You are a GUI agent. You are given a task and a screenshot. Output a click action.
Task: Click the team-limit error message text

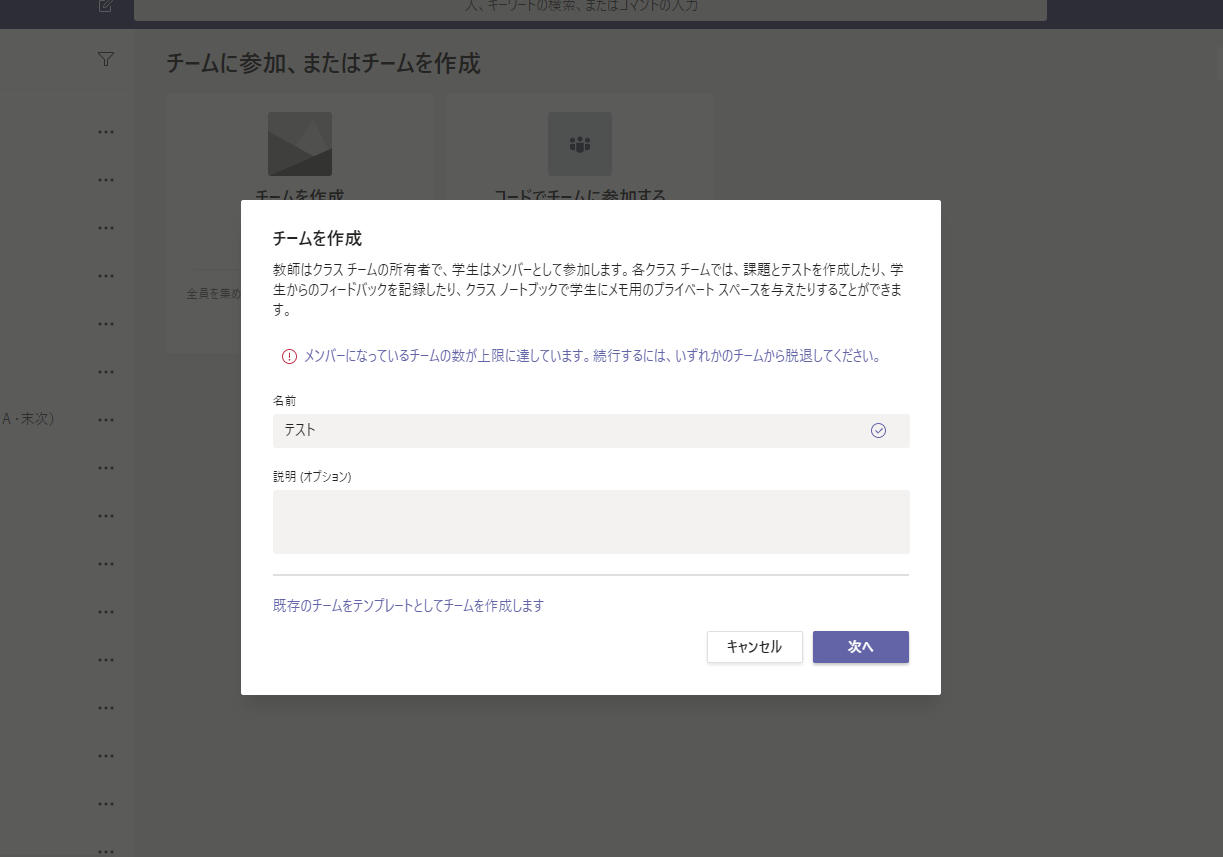[592, 356]
